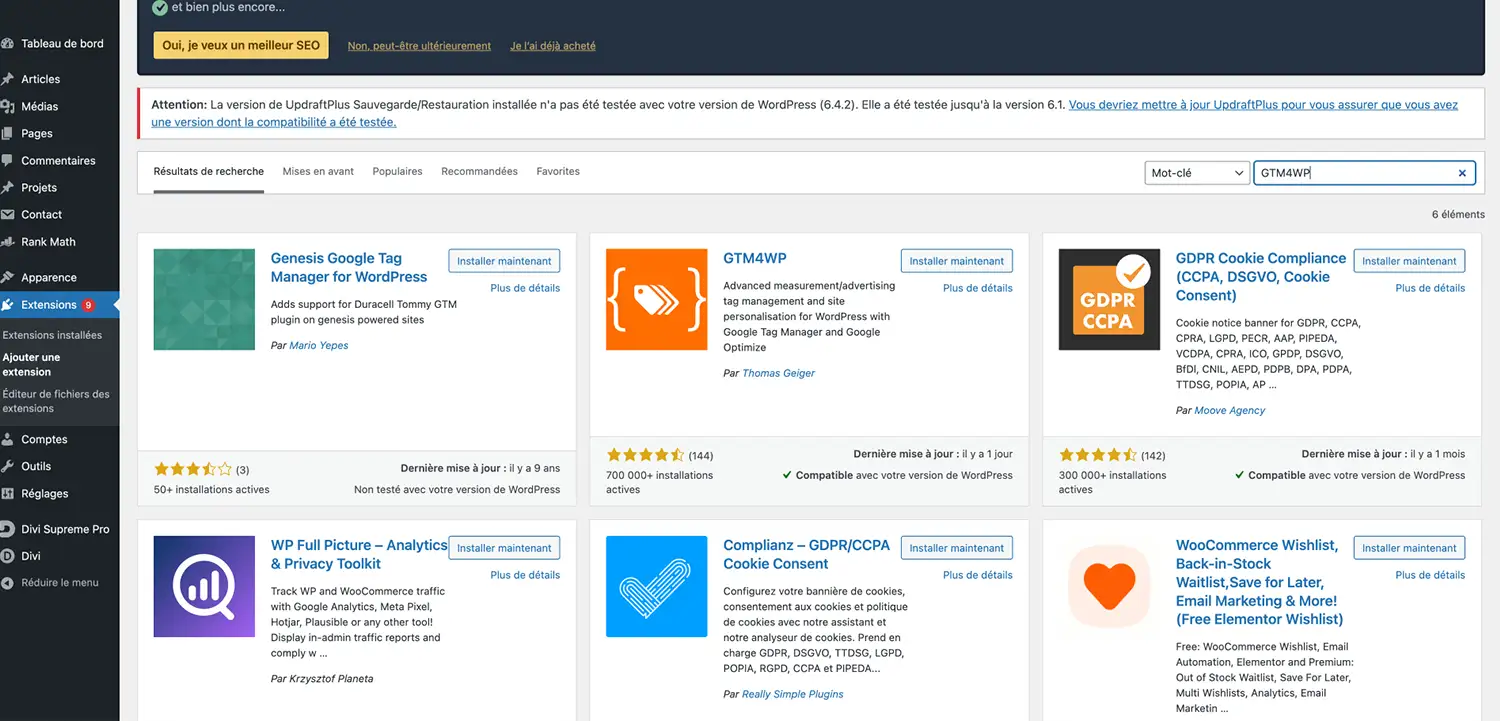Click the Contact envelope icon
The image size is (1500, 721).
8,214
